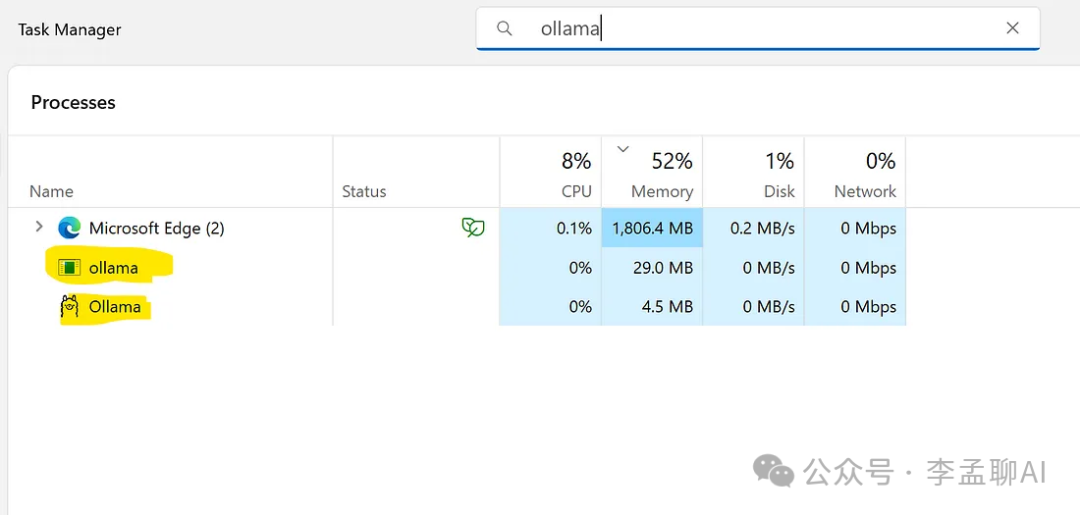
Task: Click the llama icon of Ollama
Action: (70, 306)
